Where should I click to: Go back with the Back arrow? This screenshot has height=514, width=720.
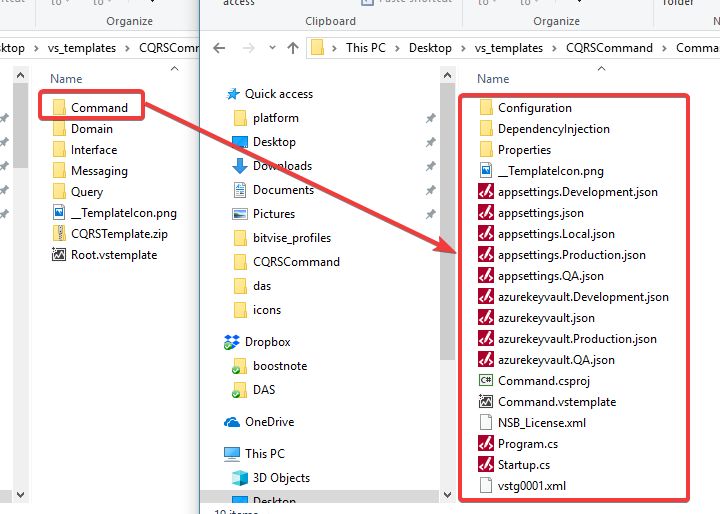219,48
